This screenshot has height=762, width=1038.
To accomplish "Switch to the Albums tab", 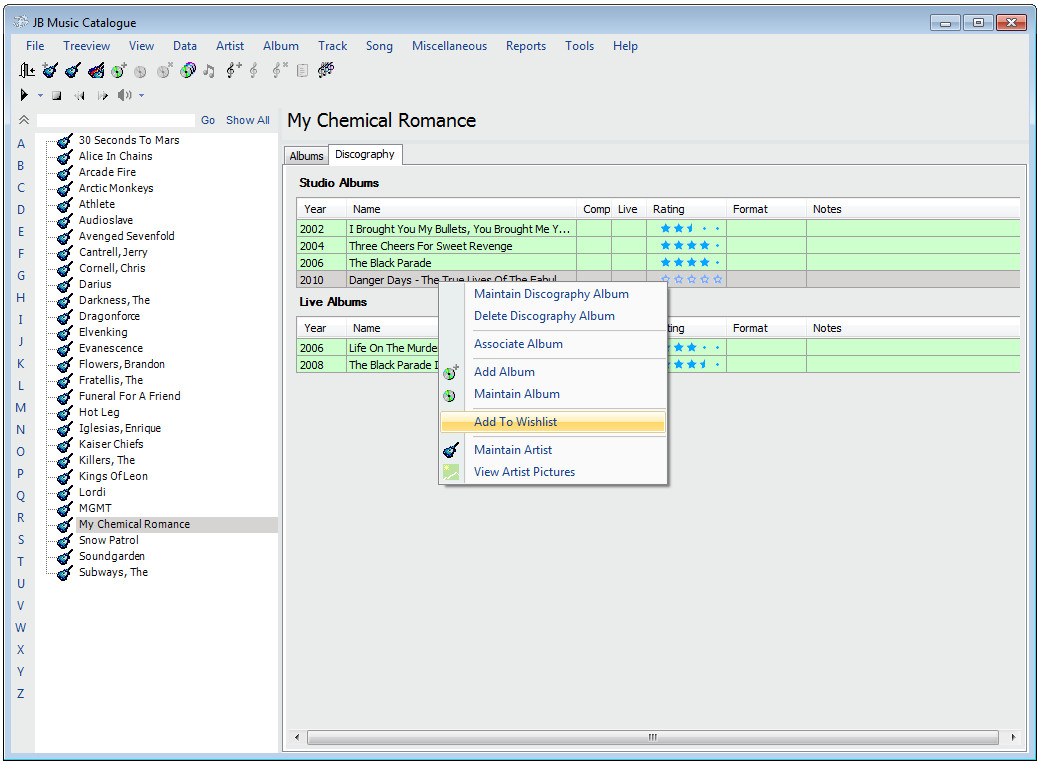I will coord(307,156).
